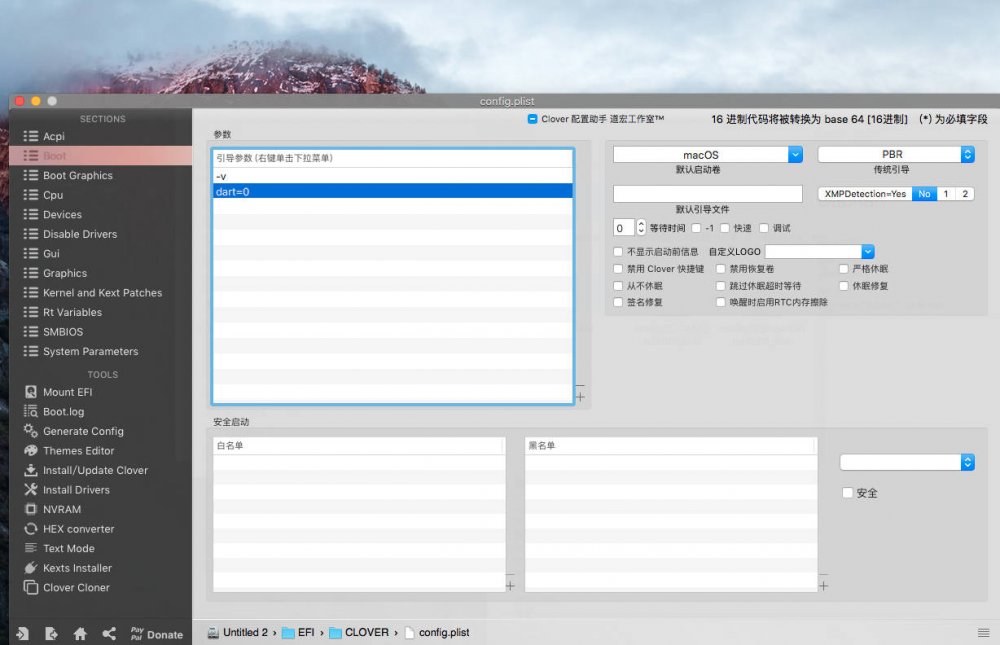Click the 默认引导文件 input field

[x=707, y=194]
